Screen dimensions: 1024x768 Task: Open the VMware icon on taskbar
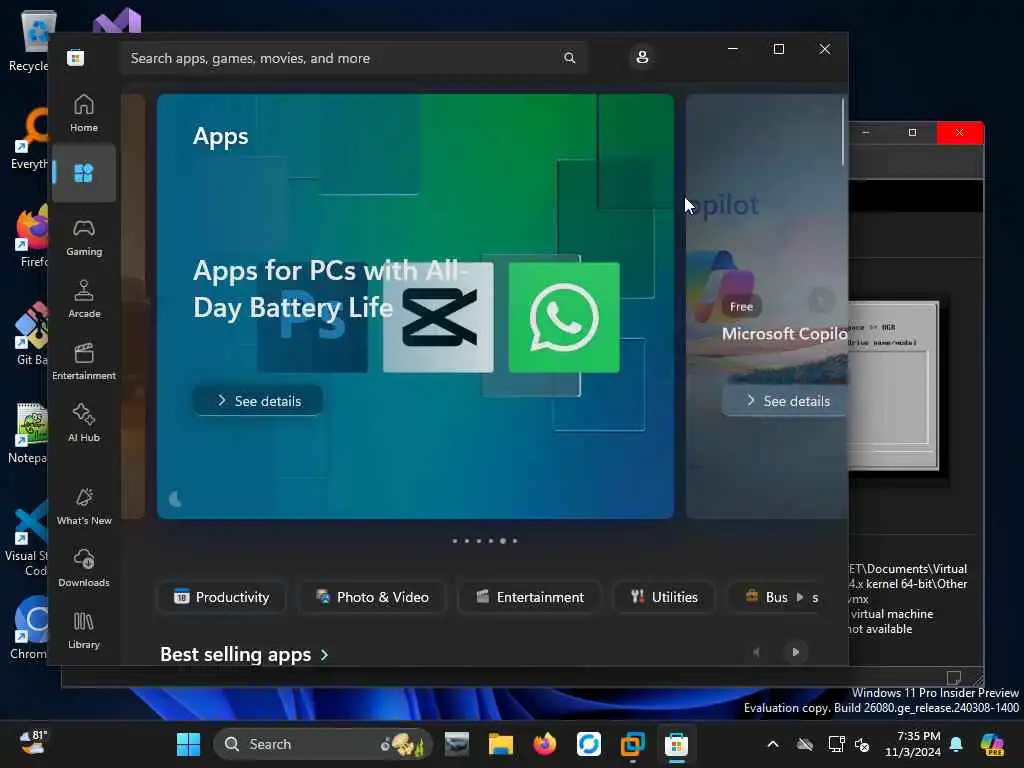coord(632,744)
